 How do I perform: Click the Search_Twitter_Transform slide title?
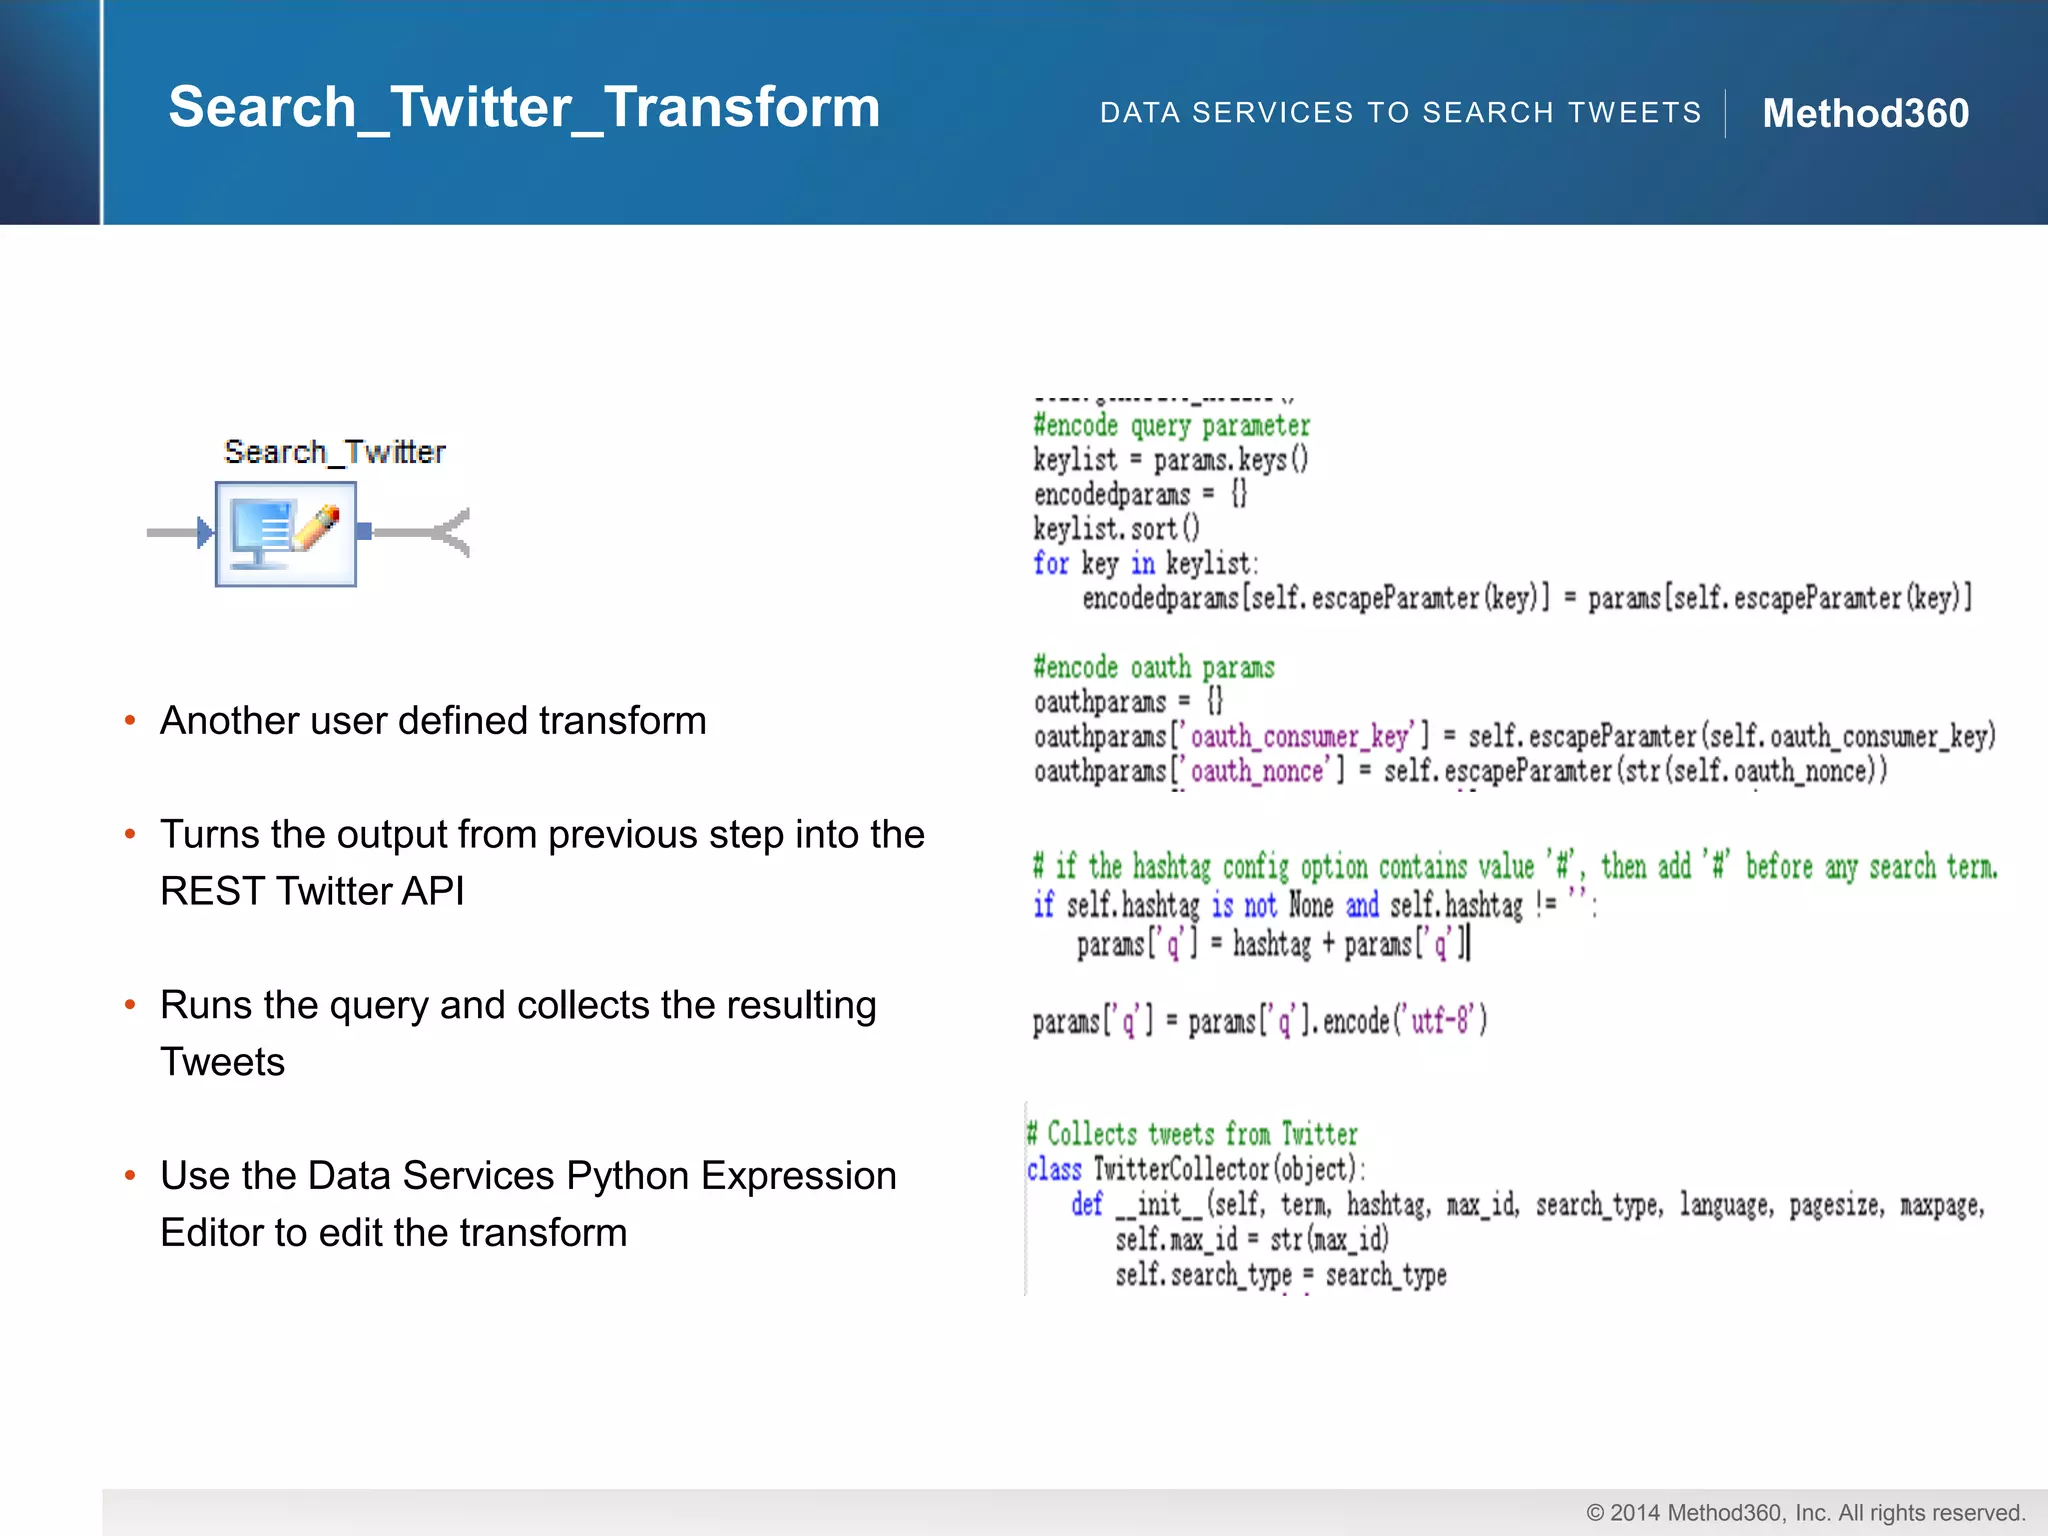click(x=524, y=107)
